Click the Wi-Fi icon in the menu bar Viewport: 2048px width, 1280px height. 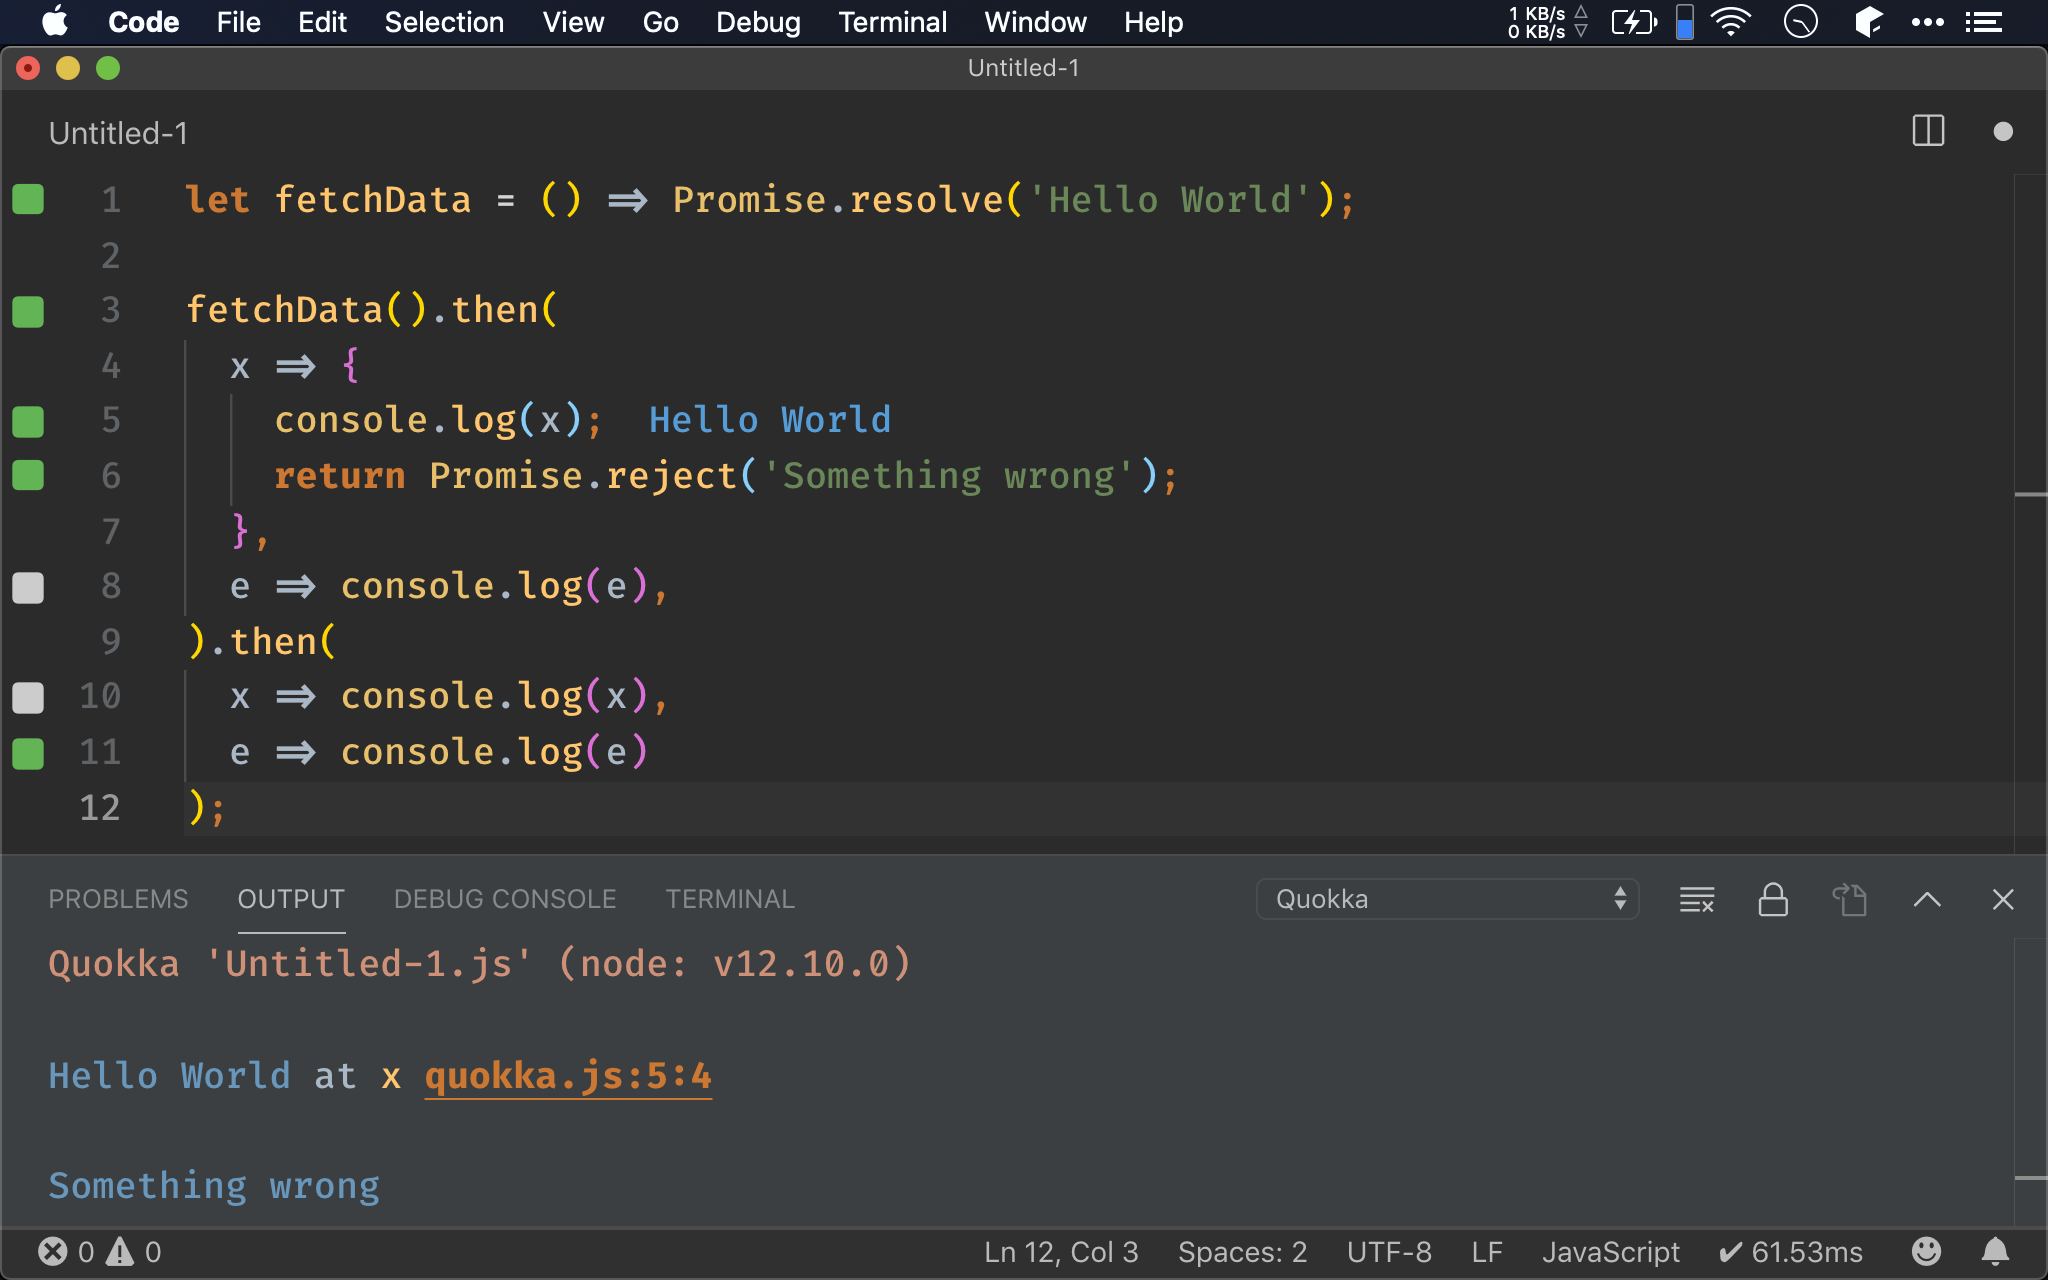tap(1730, 22)
